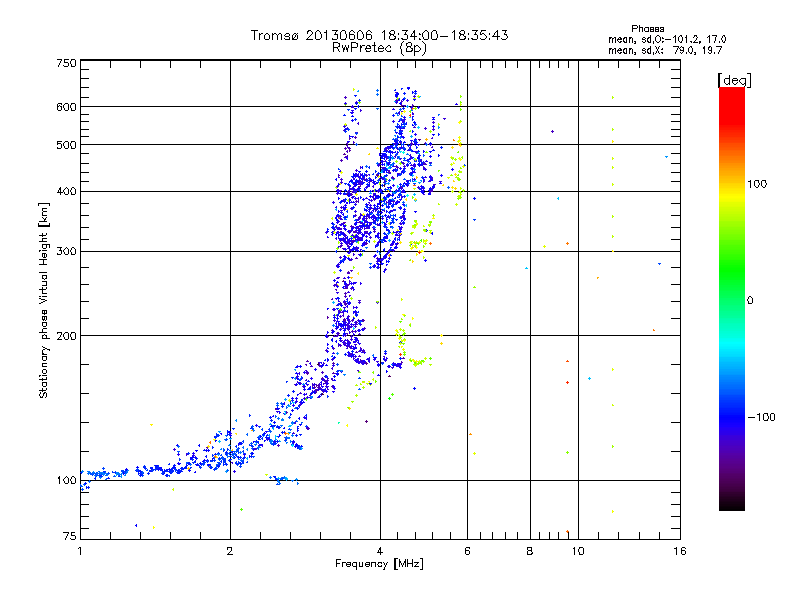Click the x-axis label '1'
Image resolution: width=800 pixels, height=600 pixels.
80,551
